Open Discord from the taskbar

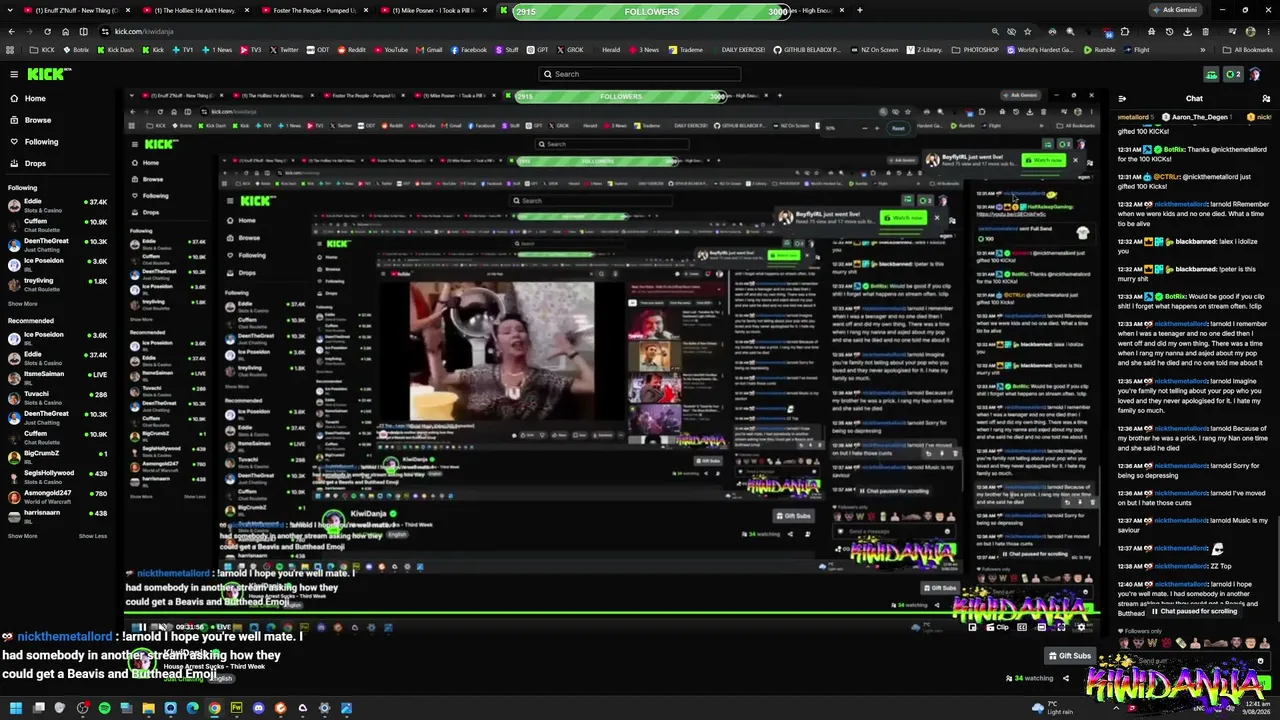[x=259, y=709]
